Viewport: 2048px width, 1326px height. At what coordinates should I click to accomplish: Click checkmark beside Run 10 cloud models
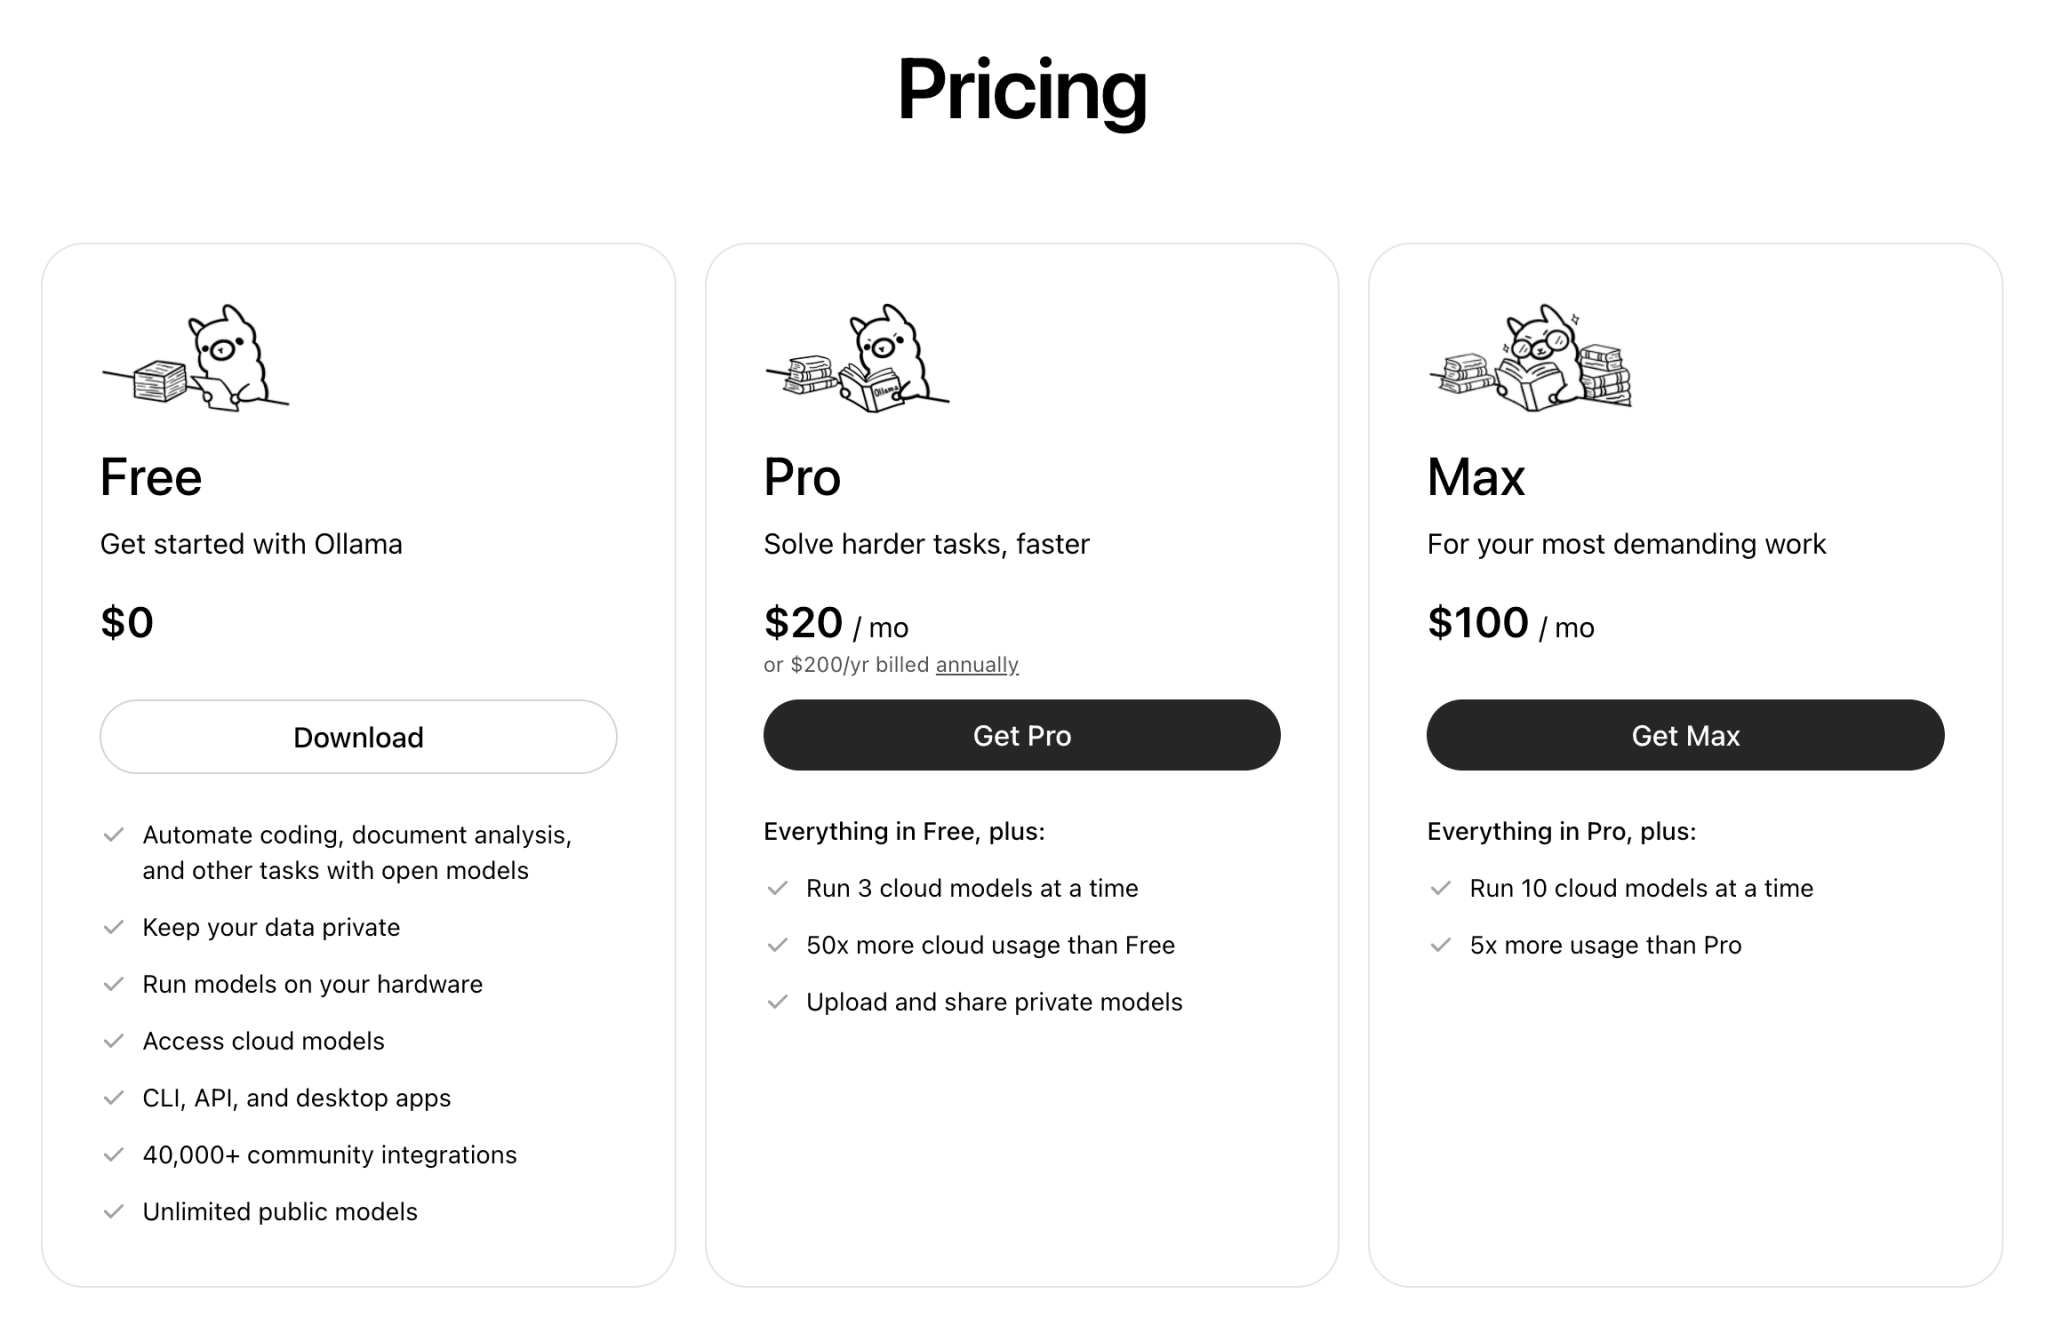(x=1440, y=888)
